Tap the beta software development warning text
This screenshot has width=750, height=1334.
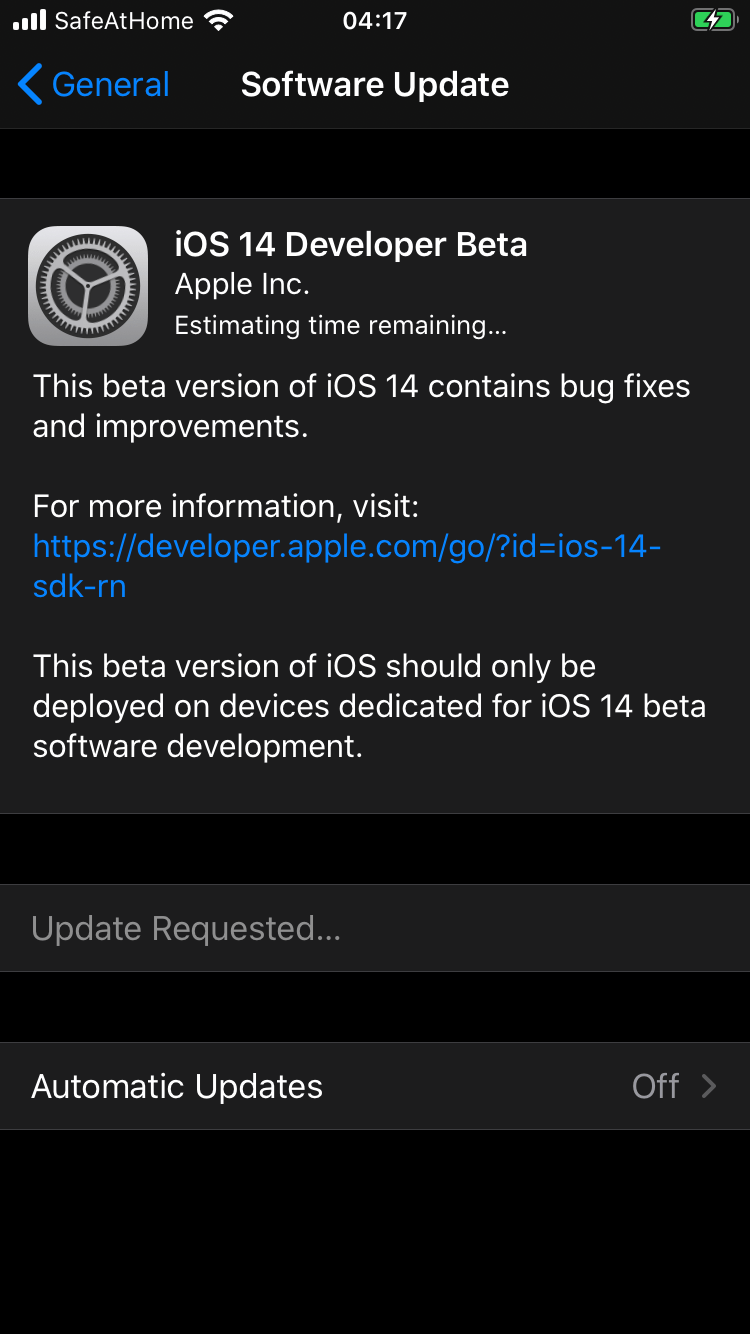click(x=369, y=706)
